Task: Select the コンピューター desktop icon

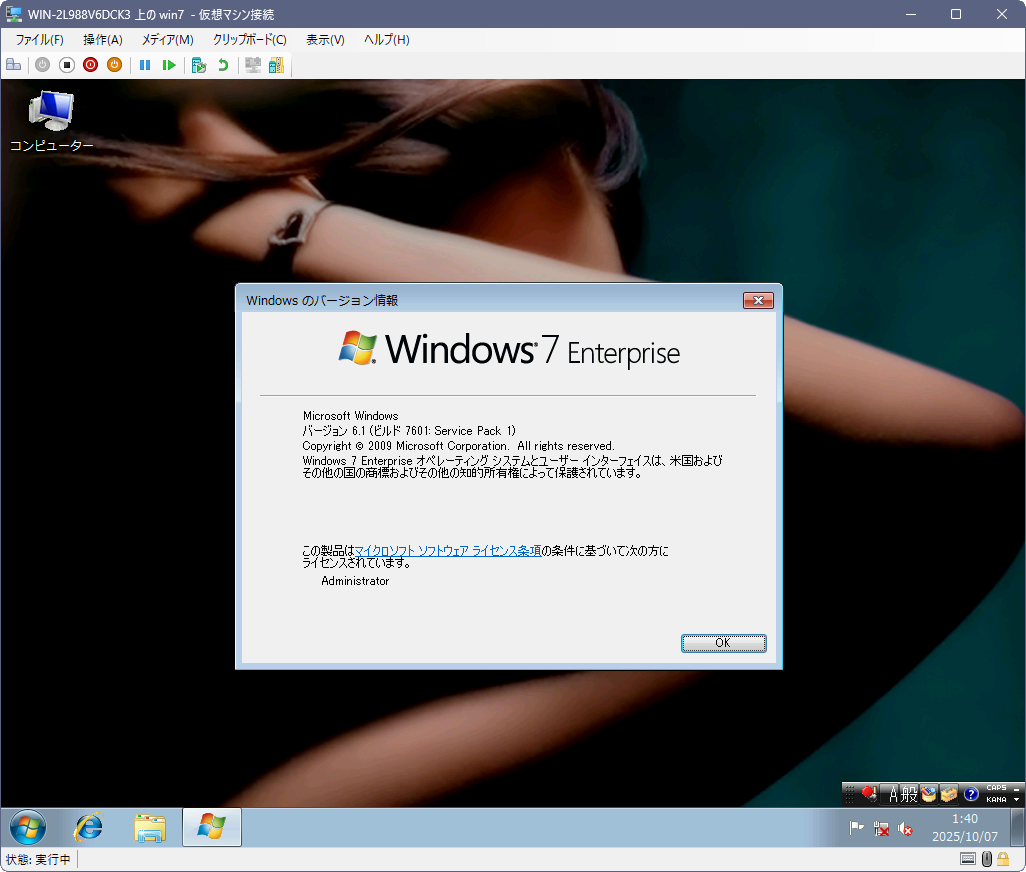Action: [x=51, y=121]
